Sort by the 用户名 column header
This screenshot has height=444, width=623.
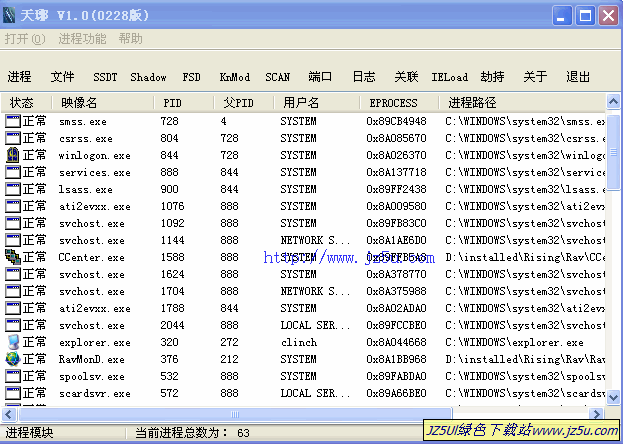click(317, 103)
